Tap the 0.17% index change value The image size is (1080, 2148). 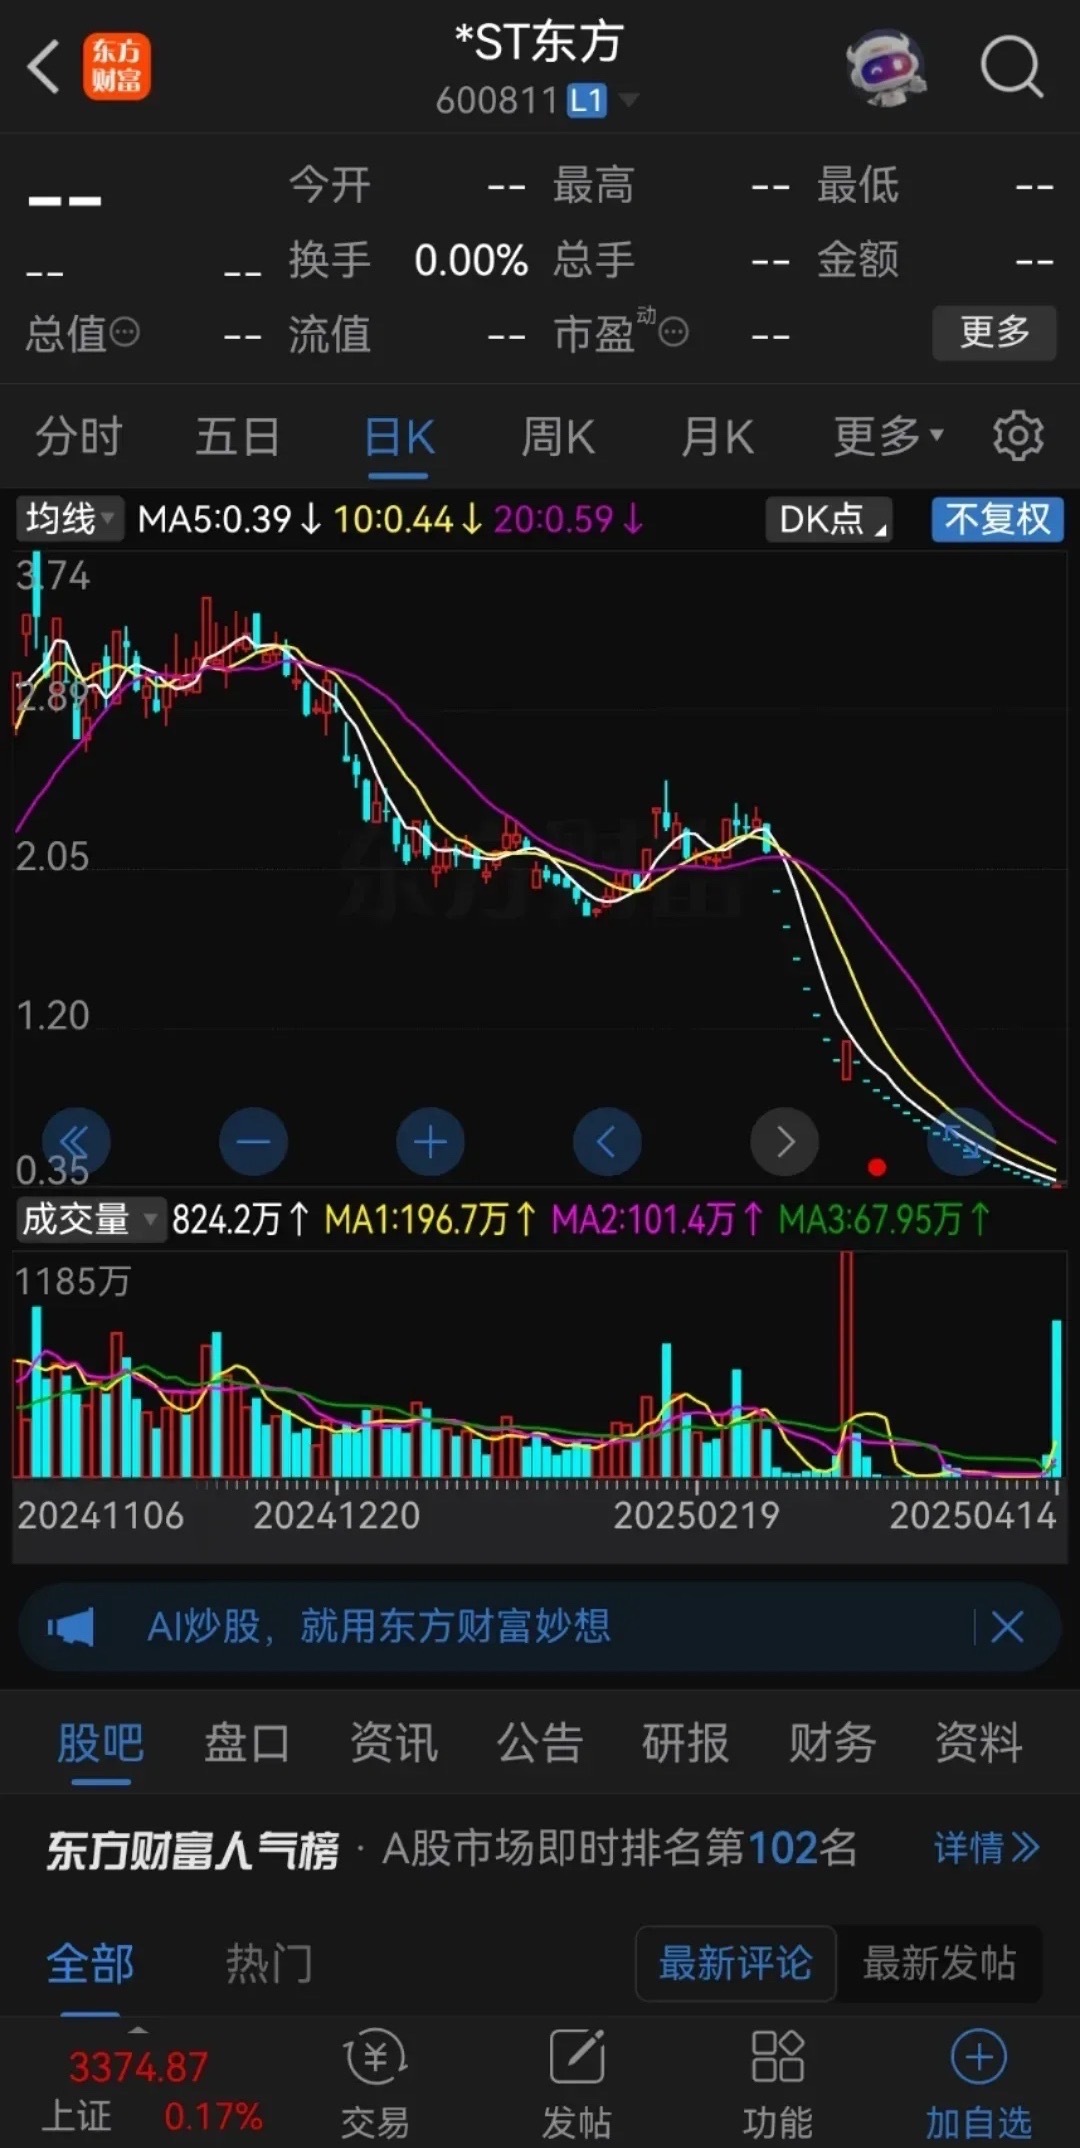(213, 2116)
